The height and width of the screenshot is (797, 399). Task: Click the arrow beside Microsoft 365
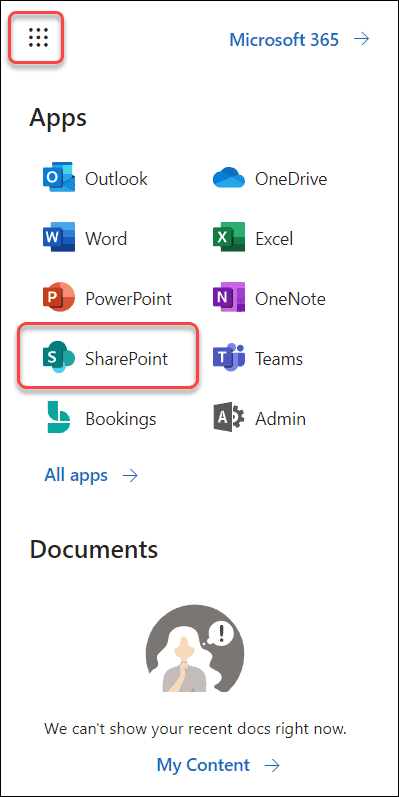click(x=362, y=39)
